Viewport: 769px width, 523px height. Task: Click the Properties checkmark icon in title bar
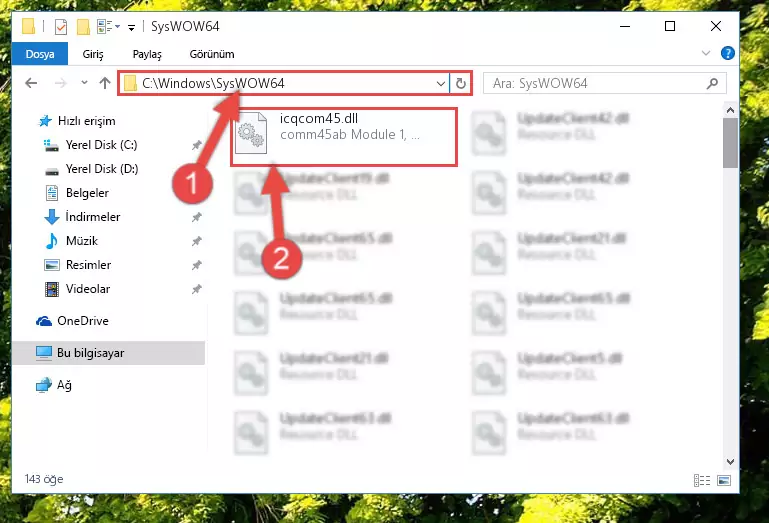coord(61,26)
